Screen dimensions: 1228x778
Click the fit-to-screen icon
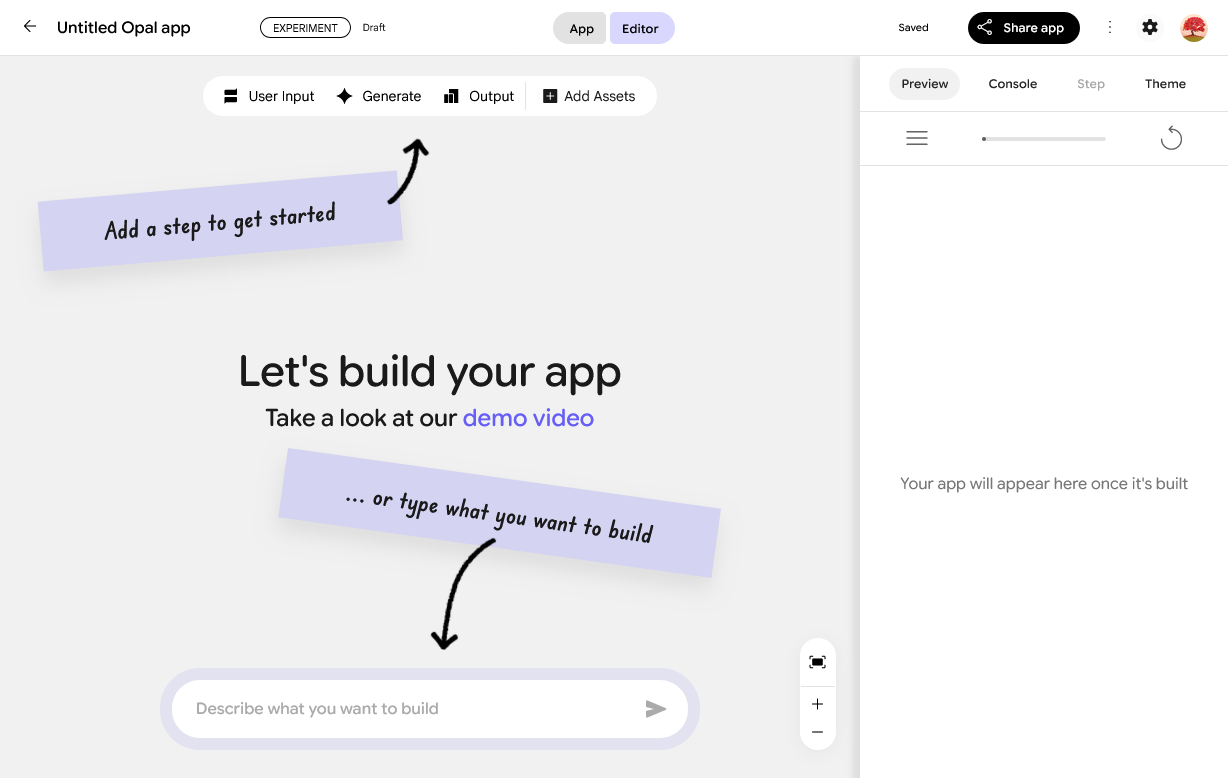point(817,662)
